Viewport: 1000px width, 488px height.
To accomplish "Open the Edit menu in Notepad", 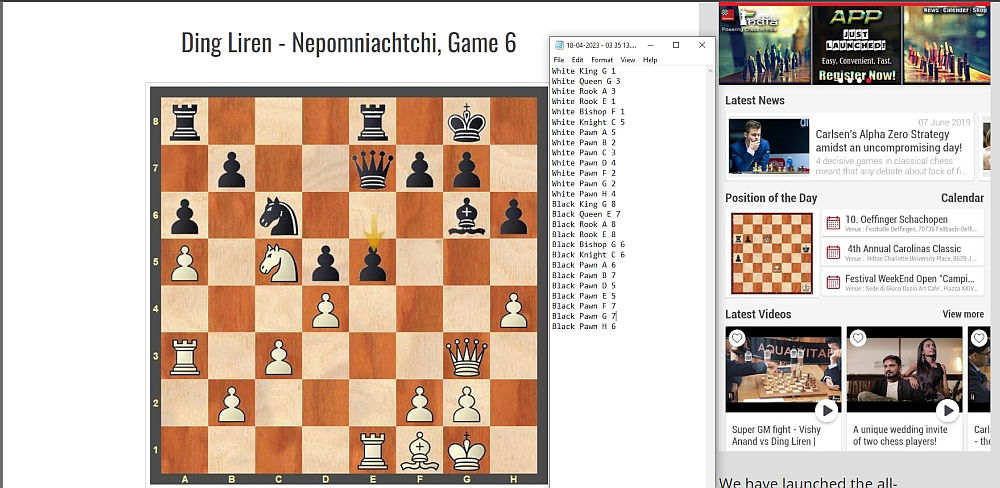I will click(x=577, y=60).
